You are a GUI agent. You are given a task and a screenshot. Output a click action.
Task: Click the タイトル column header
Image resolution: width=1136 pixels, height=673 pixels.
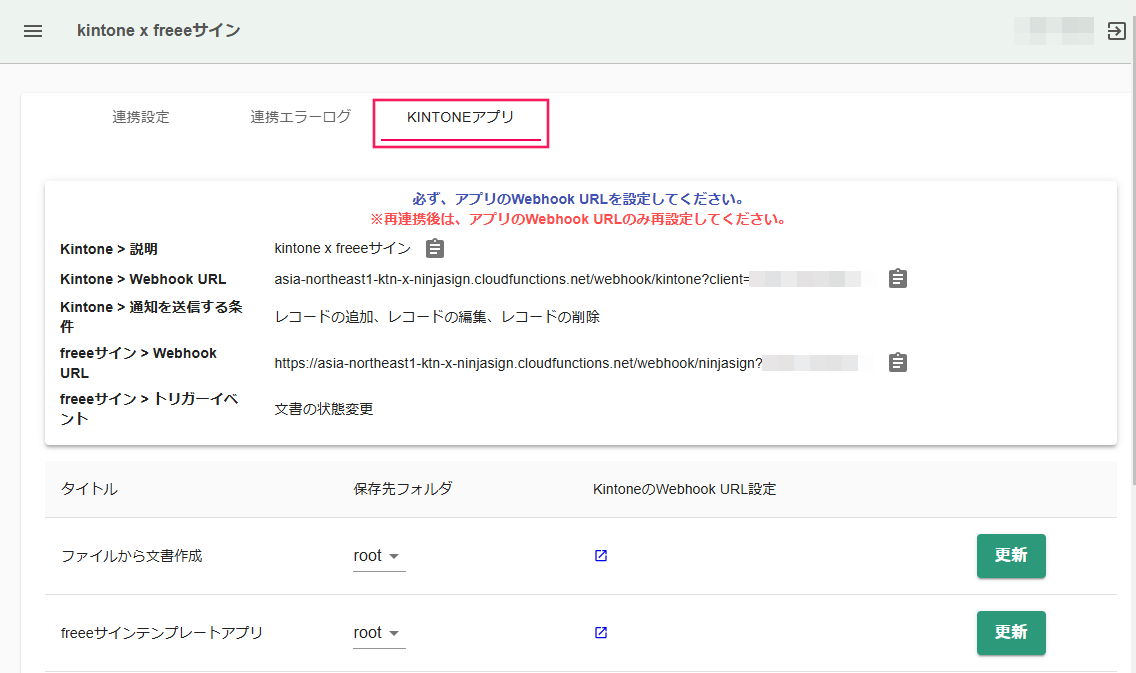[89, 489]
